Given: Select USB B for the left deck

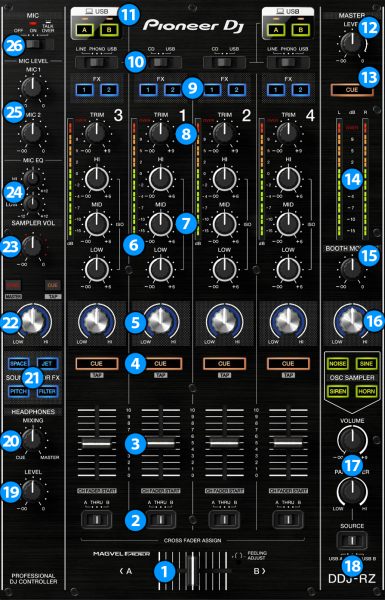Looking at the screenshot, I should 109,29.
